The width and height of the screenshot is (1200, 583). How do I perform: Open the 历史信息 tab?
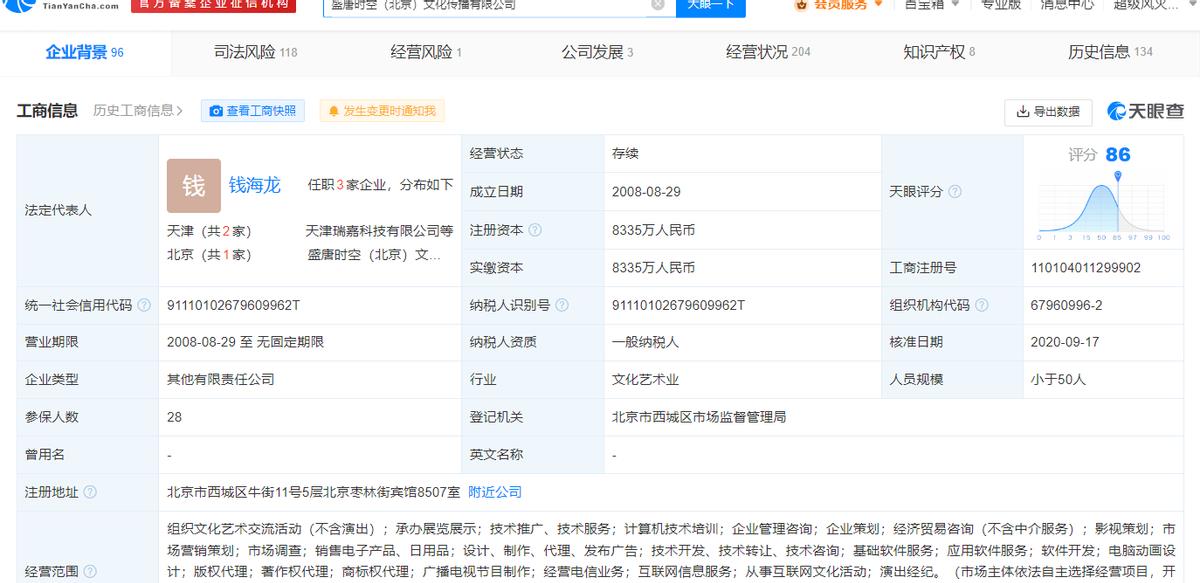click(1111, 52)
